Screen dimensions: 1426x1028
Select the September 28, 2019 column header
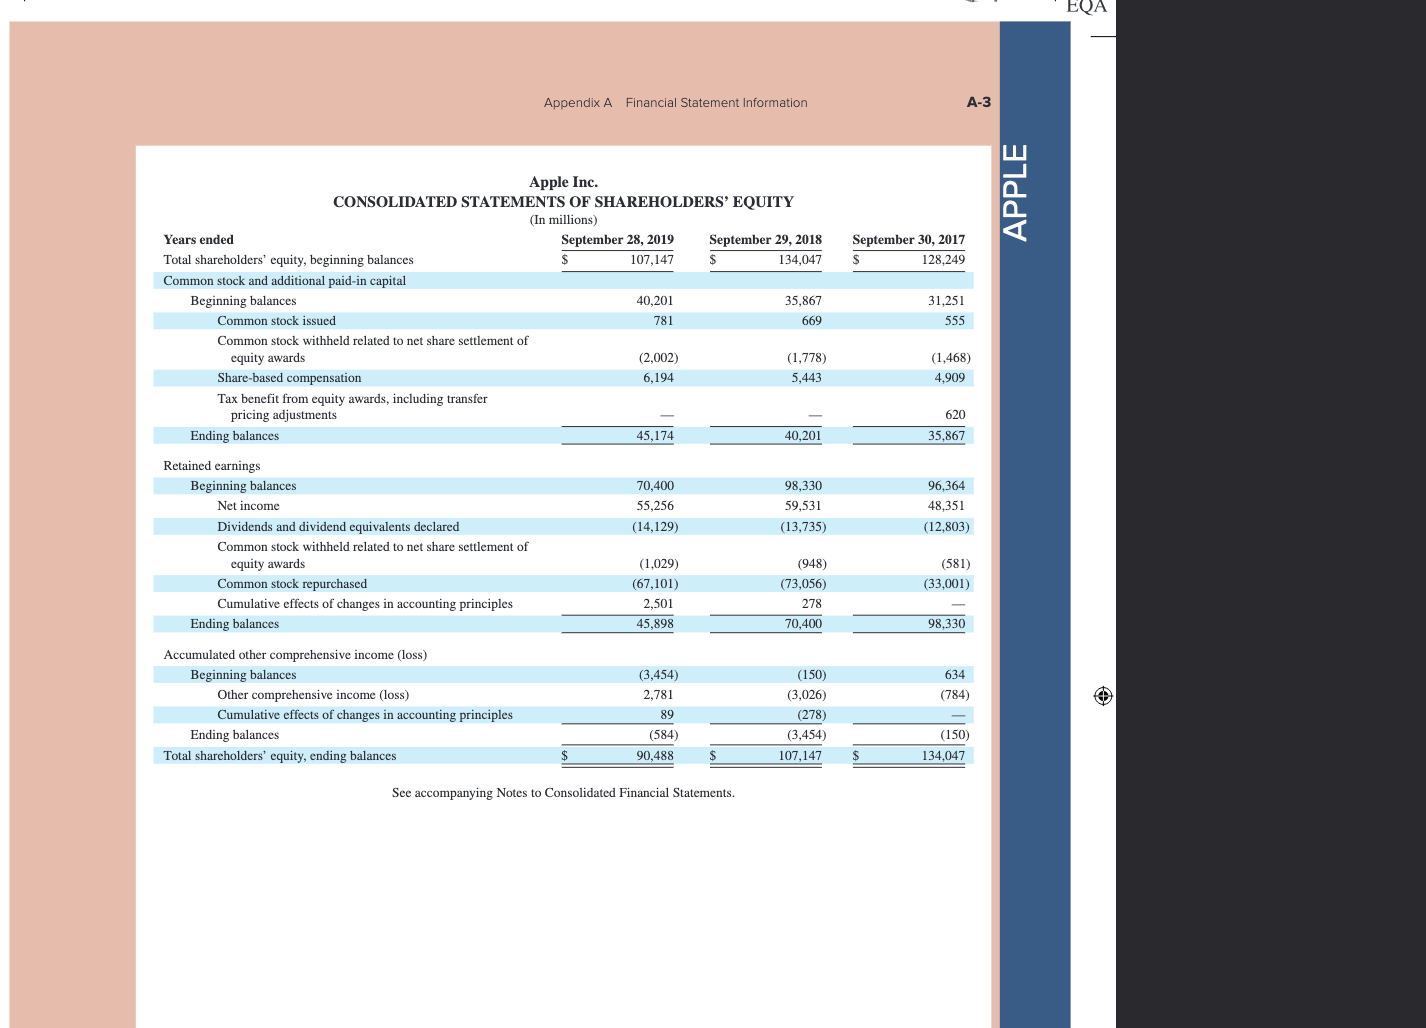point(617,240)
